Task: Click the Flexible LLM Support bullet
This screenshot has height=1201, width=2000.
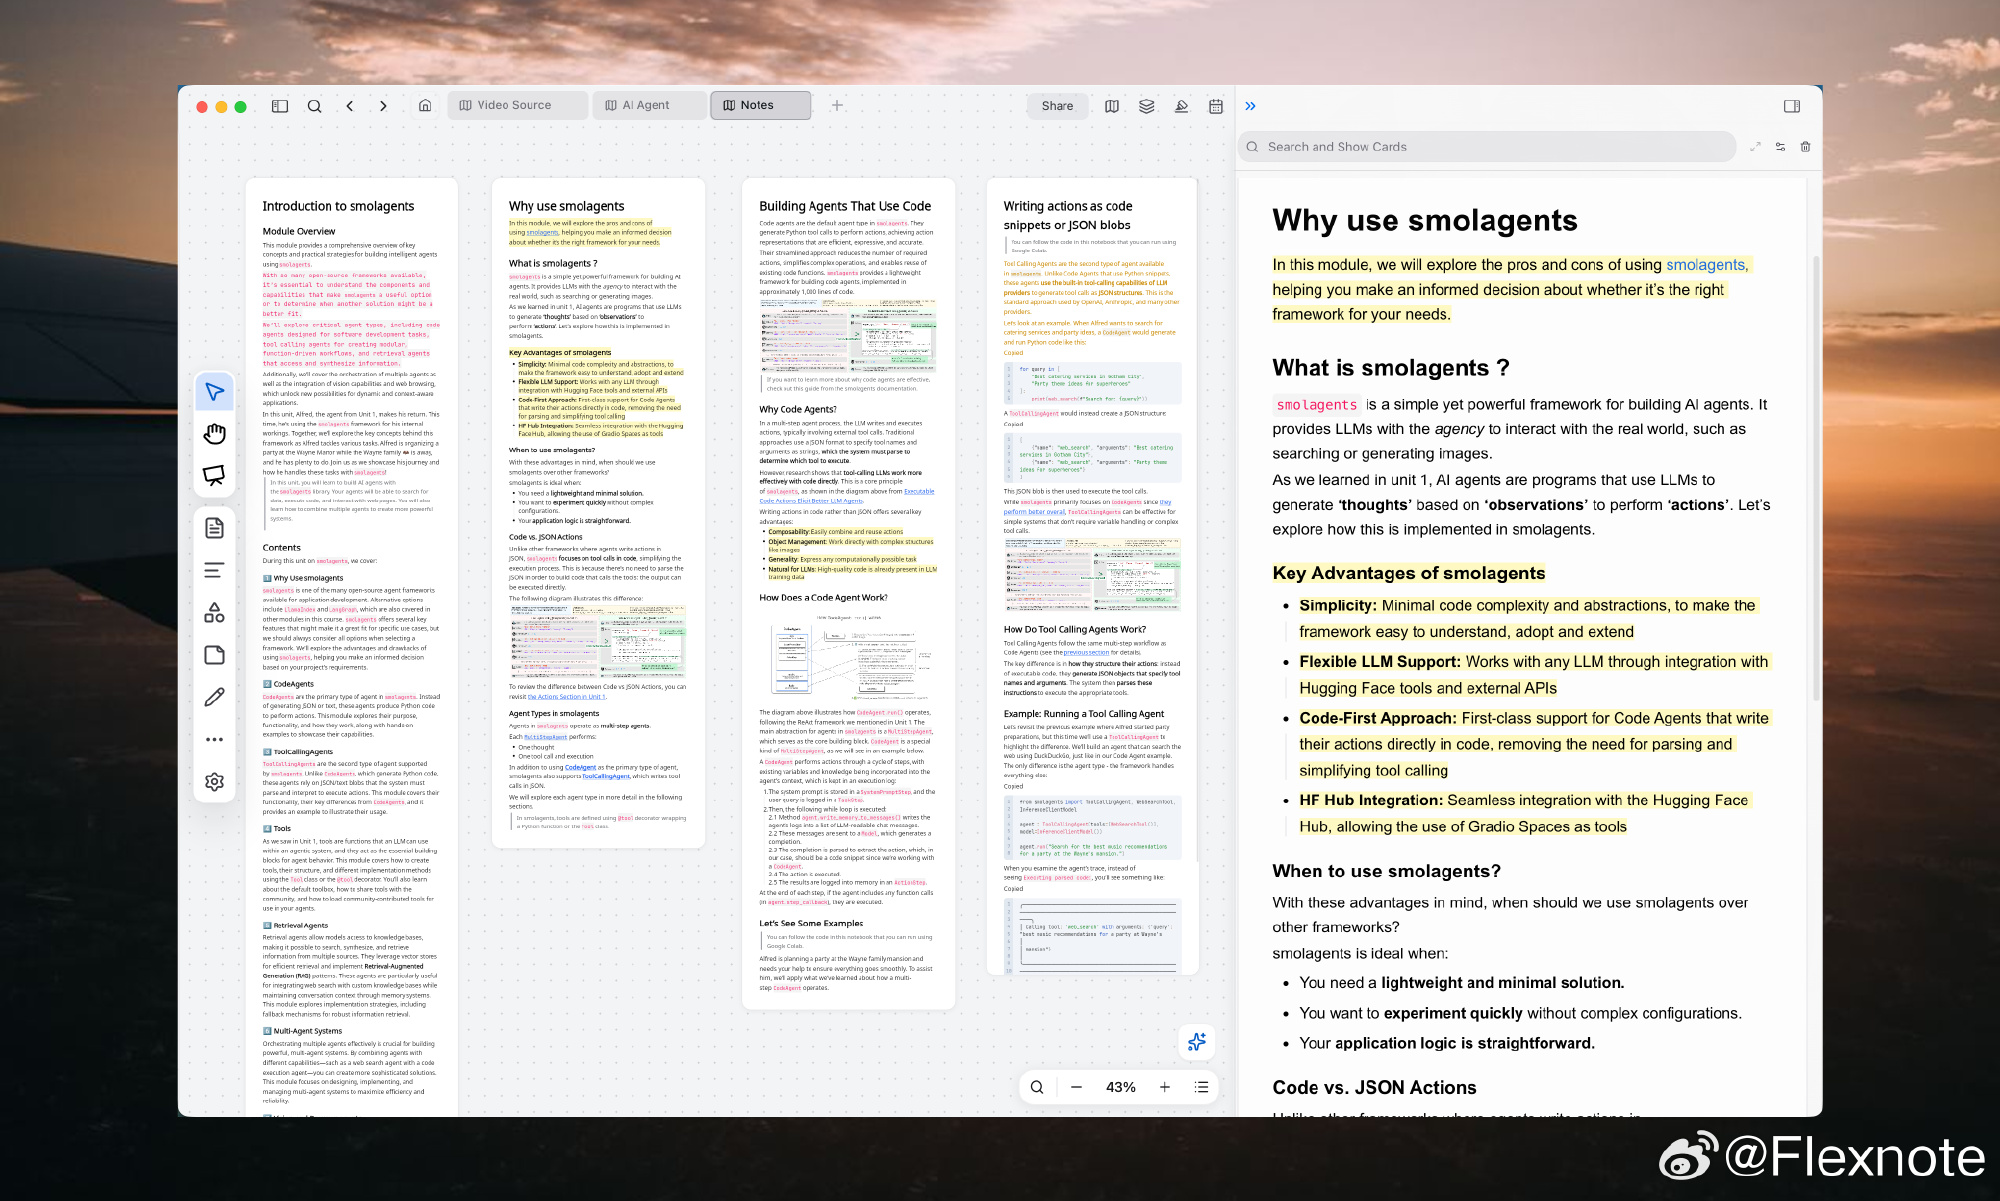Action: pos(1533,675)
